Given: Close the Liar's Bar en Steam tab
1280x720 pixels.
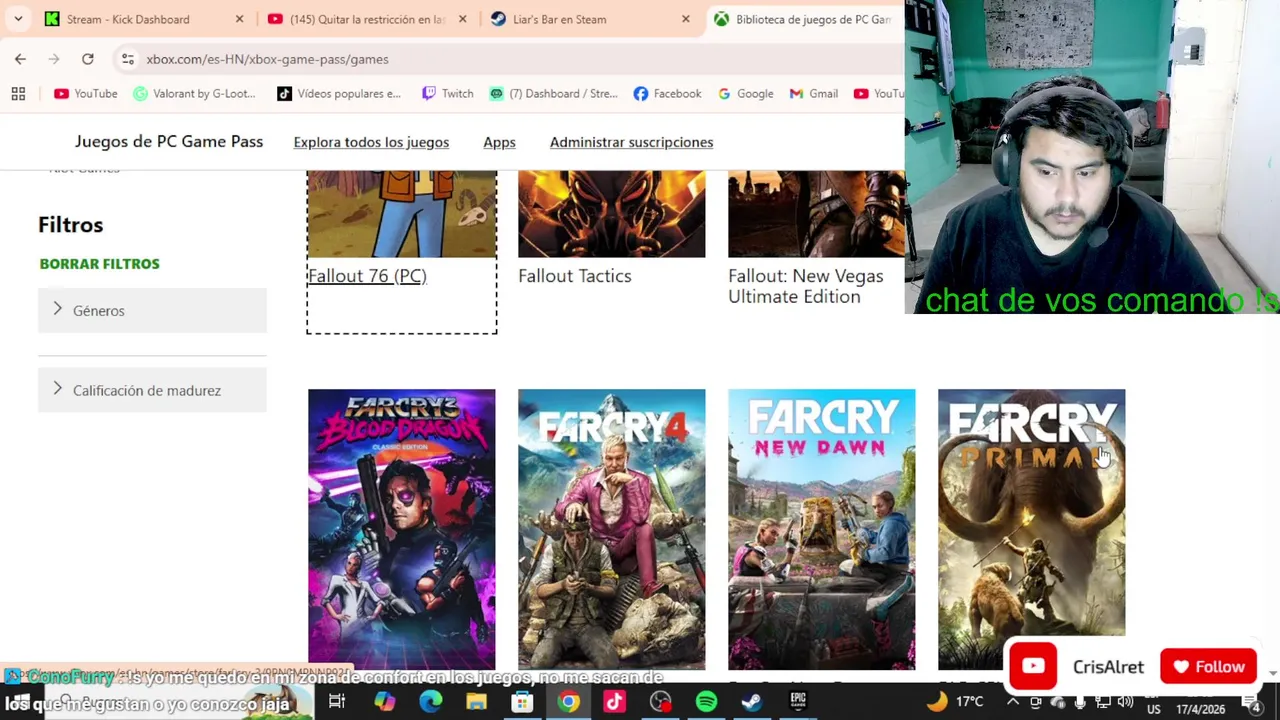Looking at the screenshot, I should (x=685, y=19).
